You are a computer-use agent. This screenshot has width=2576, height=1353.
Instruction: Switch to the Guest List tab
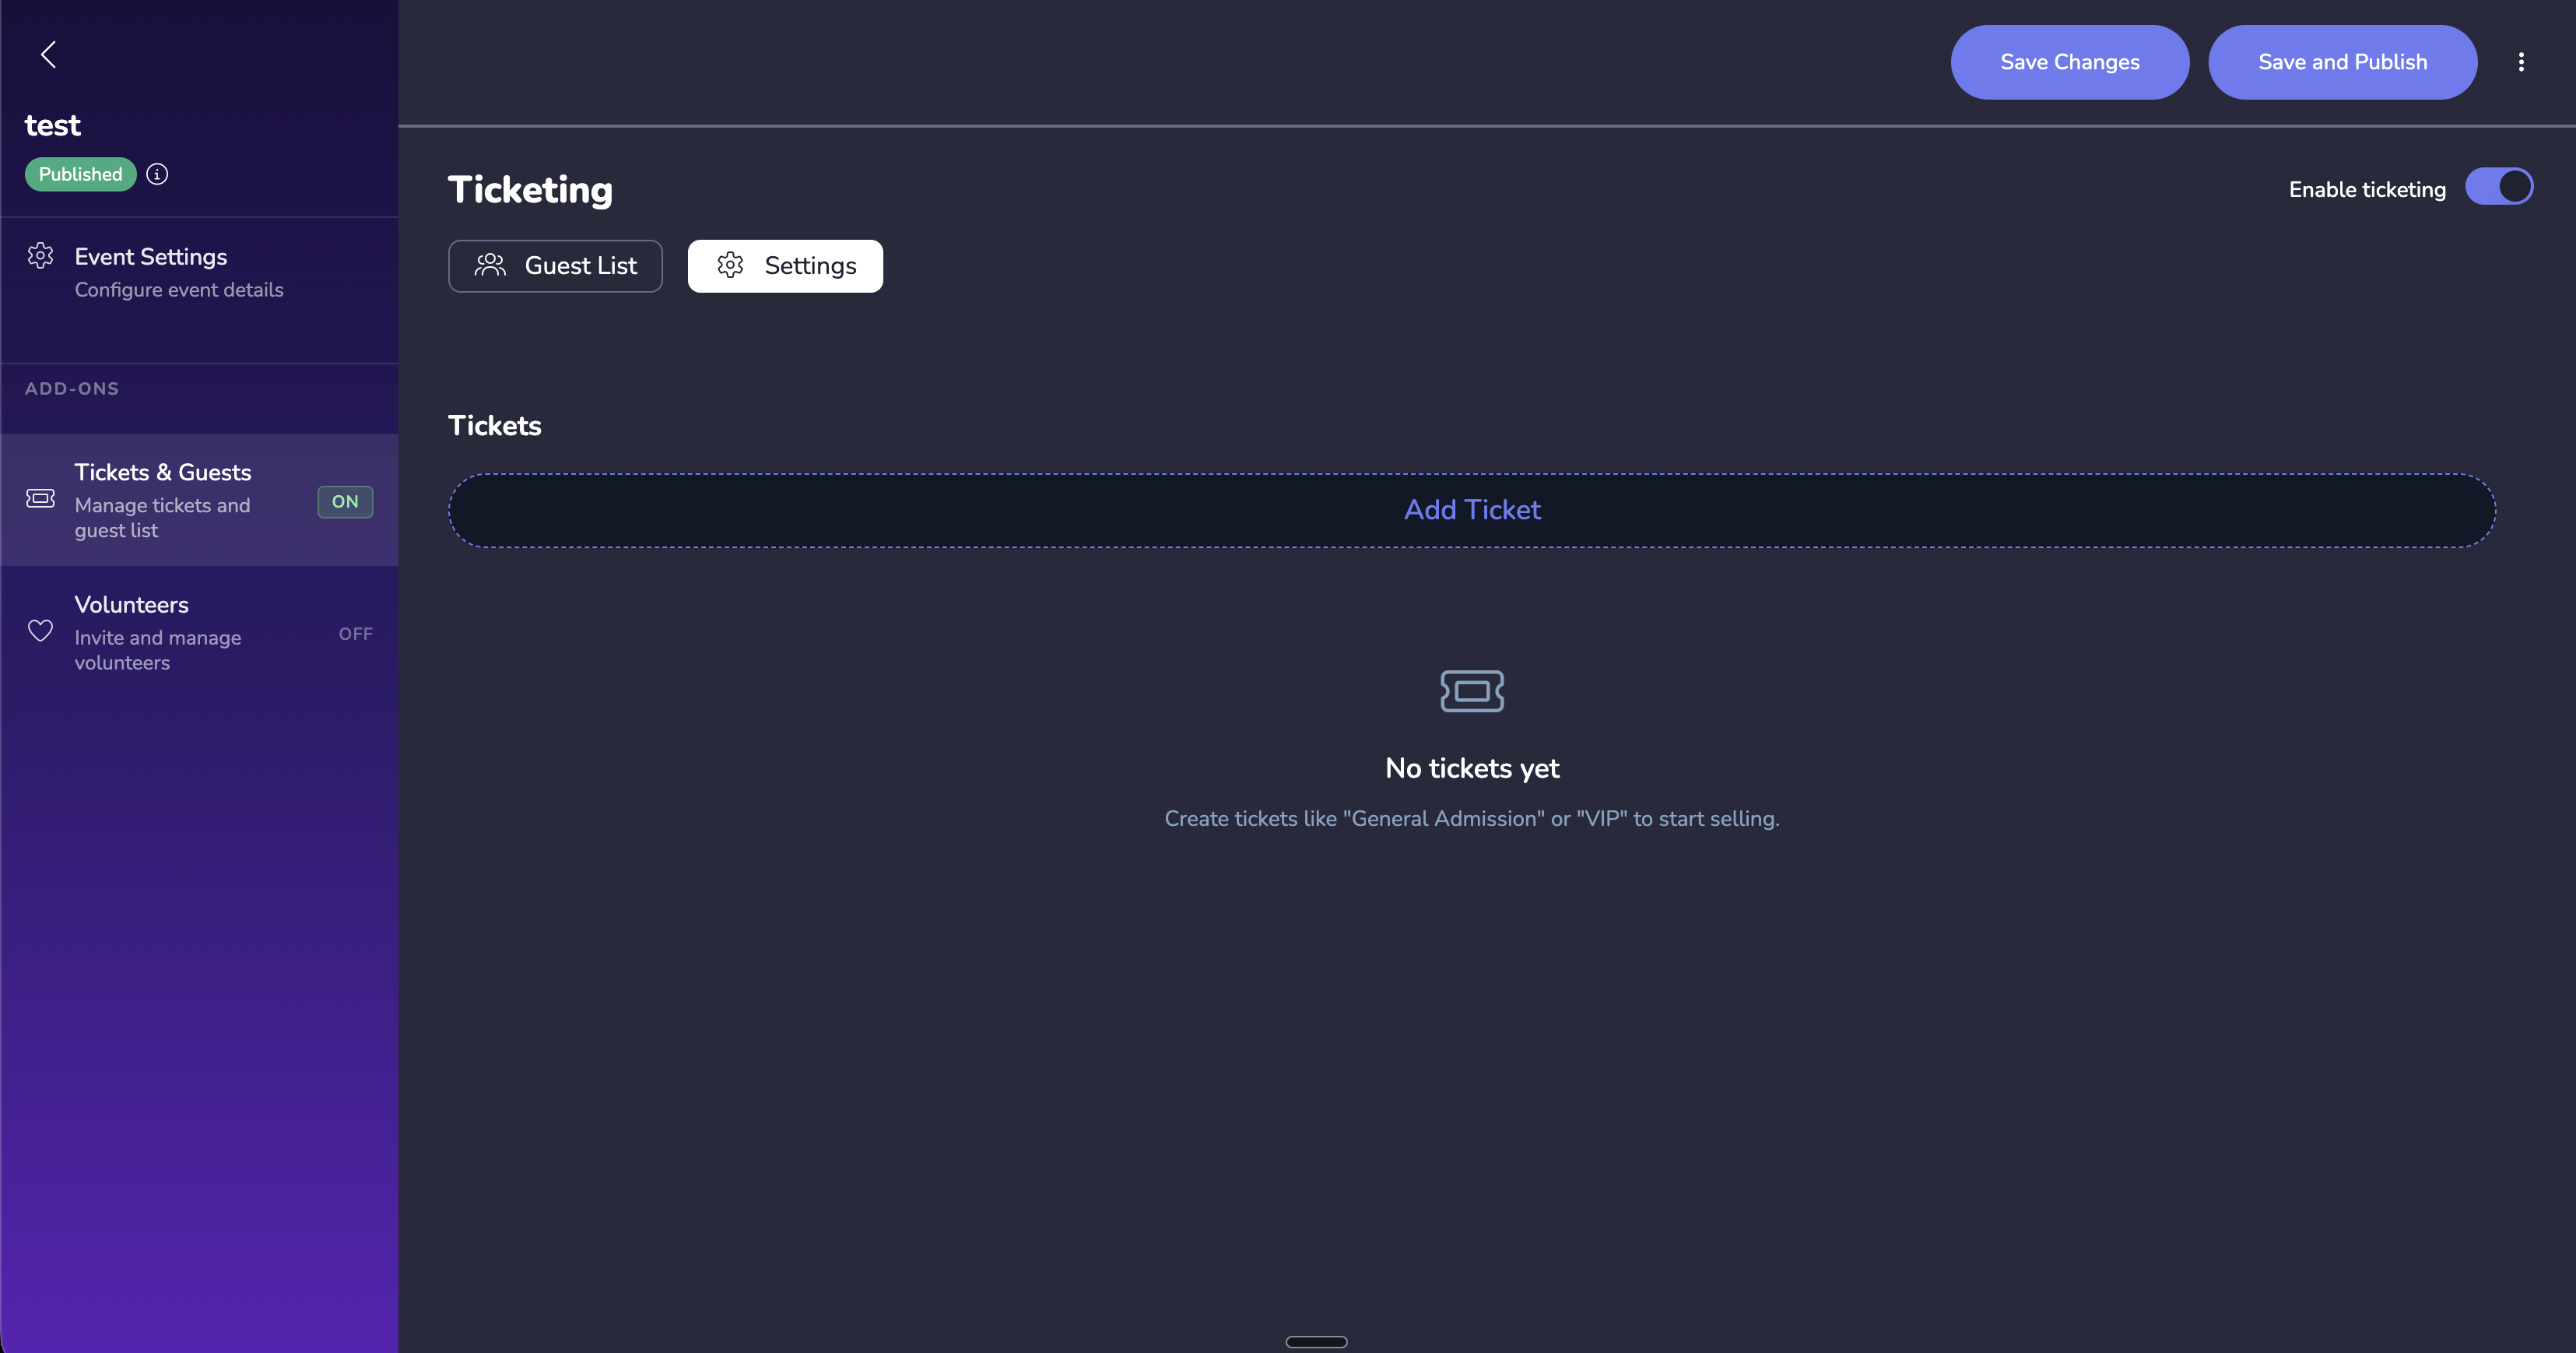(x=555, y=265)
